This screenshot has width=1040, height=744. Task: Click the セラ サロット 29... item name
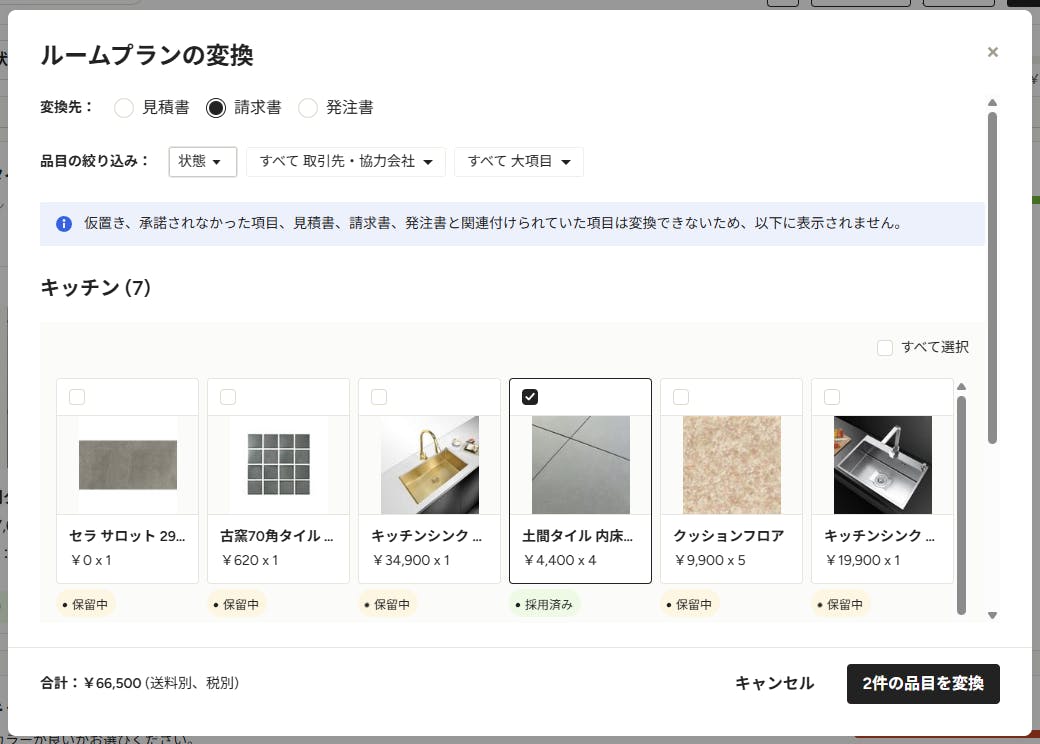click(x=127, y=536)
